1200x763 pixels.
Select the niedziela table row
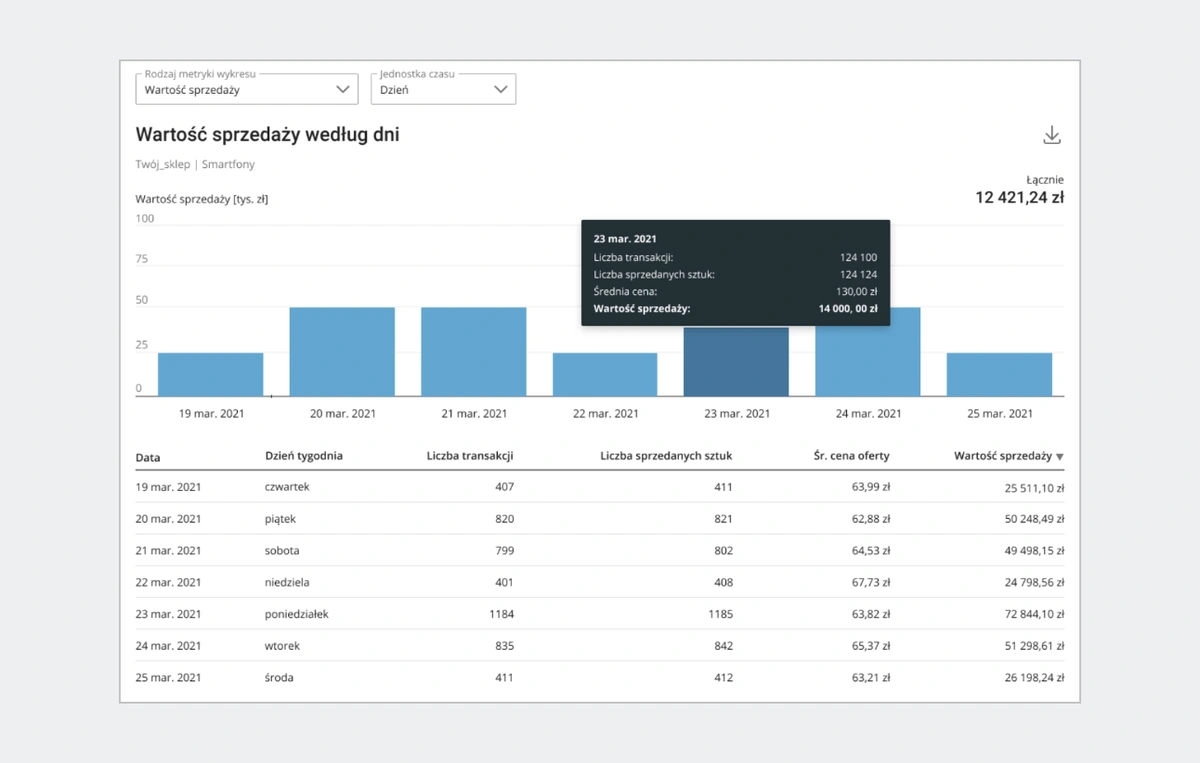coord(599,582)
